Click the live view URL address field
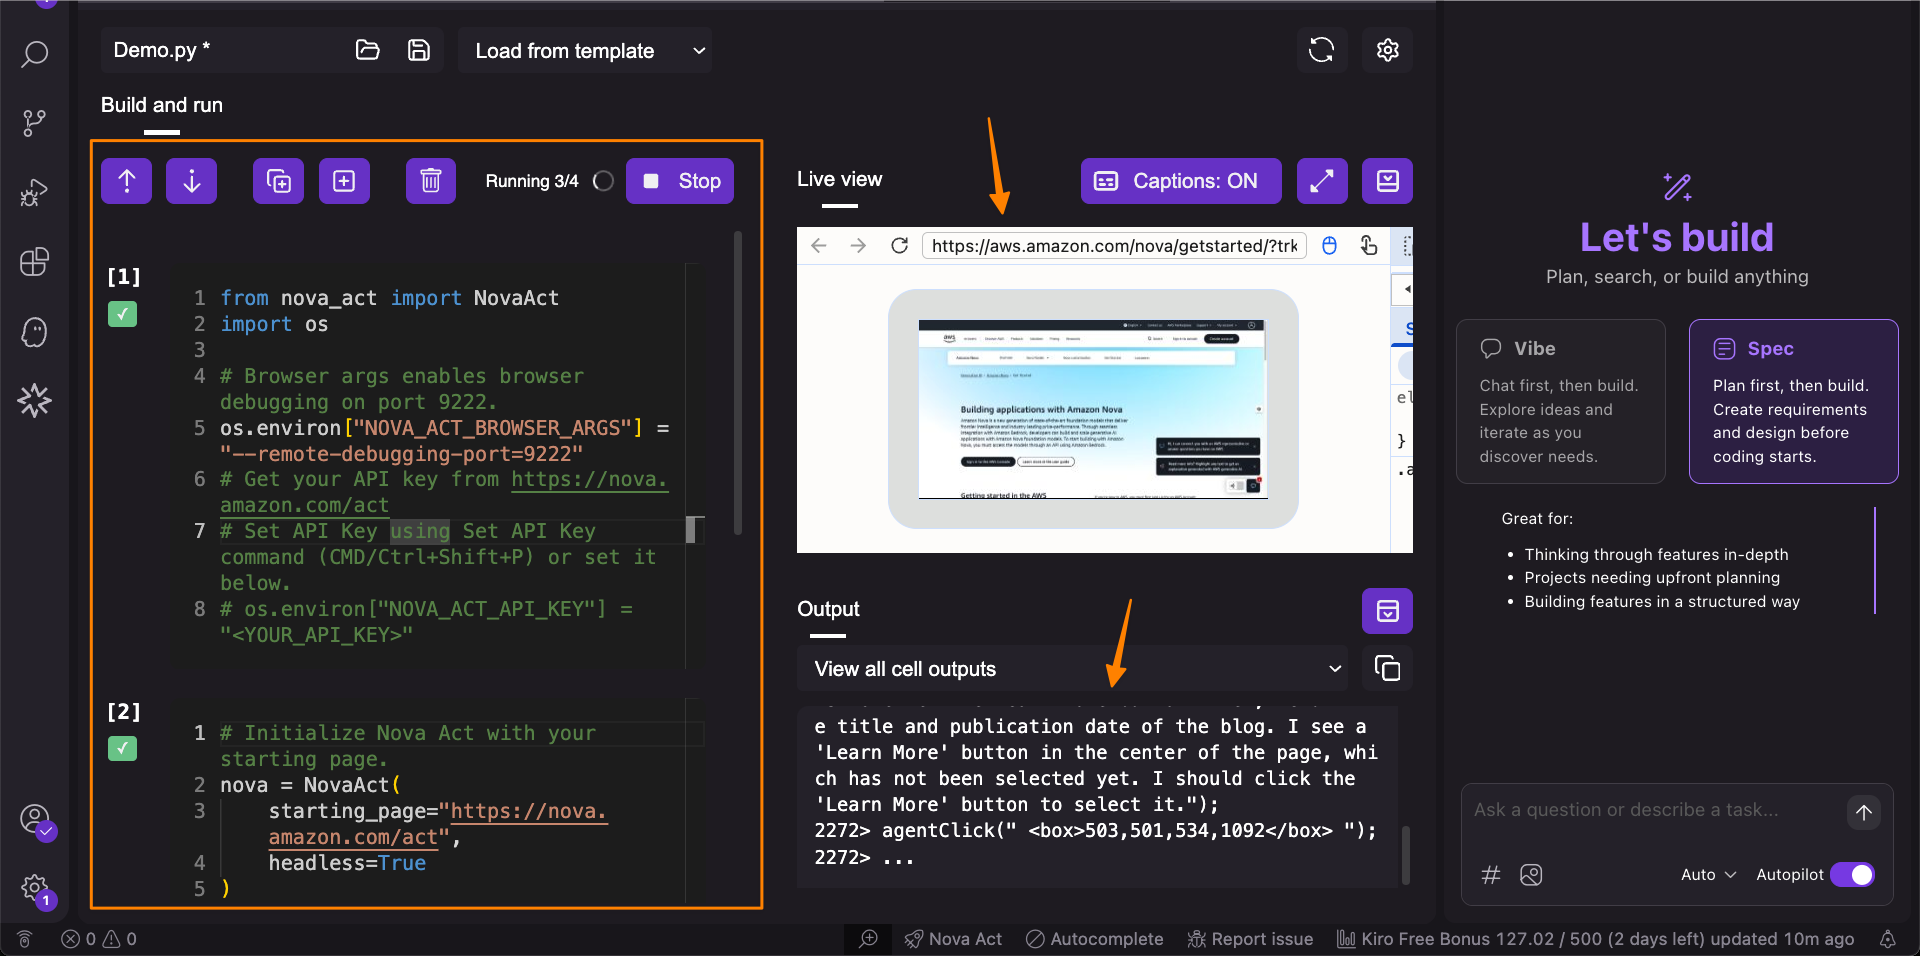The width and height of the screenshot is (1920, 956). [1114, 246]
